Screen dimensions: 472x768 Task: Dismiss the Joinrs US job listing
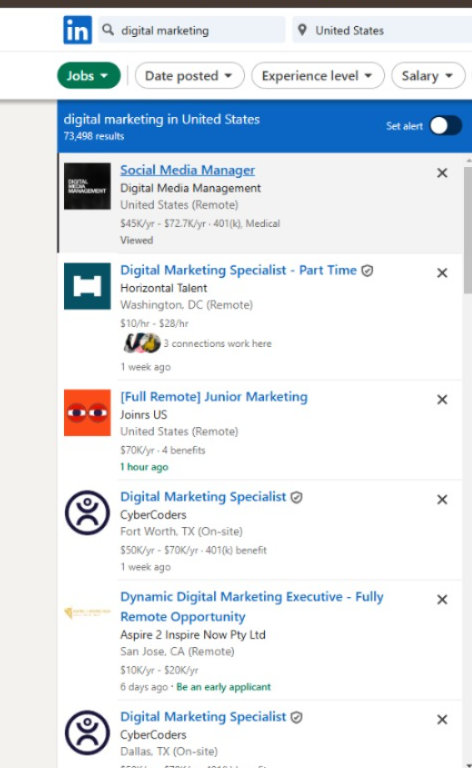[442, 400]
